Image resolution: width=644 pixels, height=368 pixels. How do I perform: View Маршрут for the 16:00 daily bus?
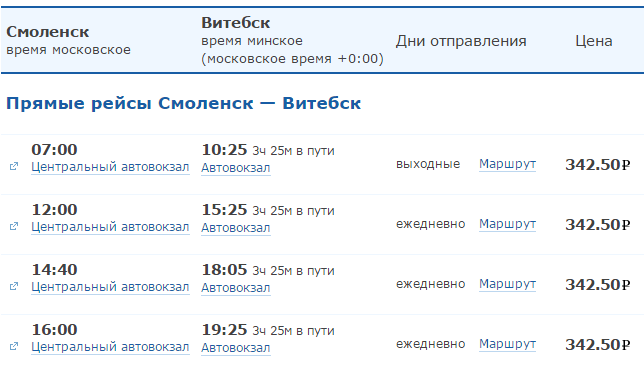pos(507,344)
